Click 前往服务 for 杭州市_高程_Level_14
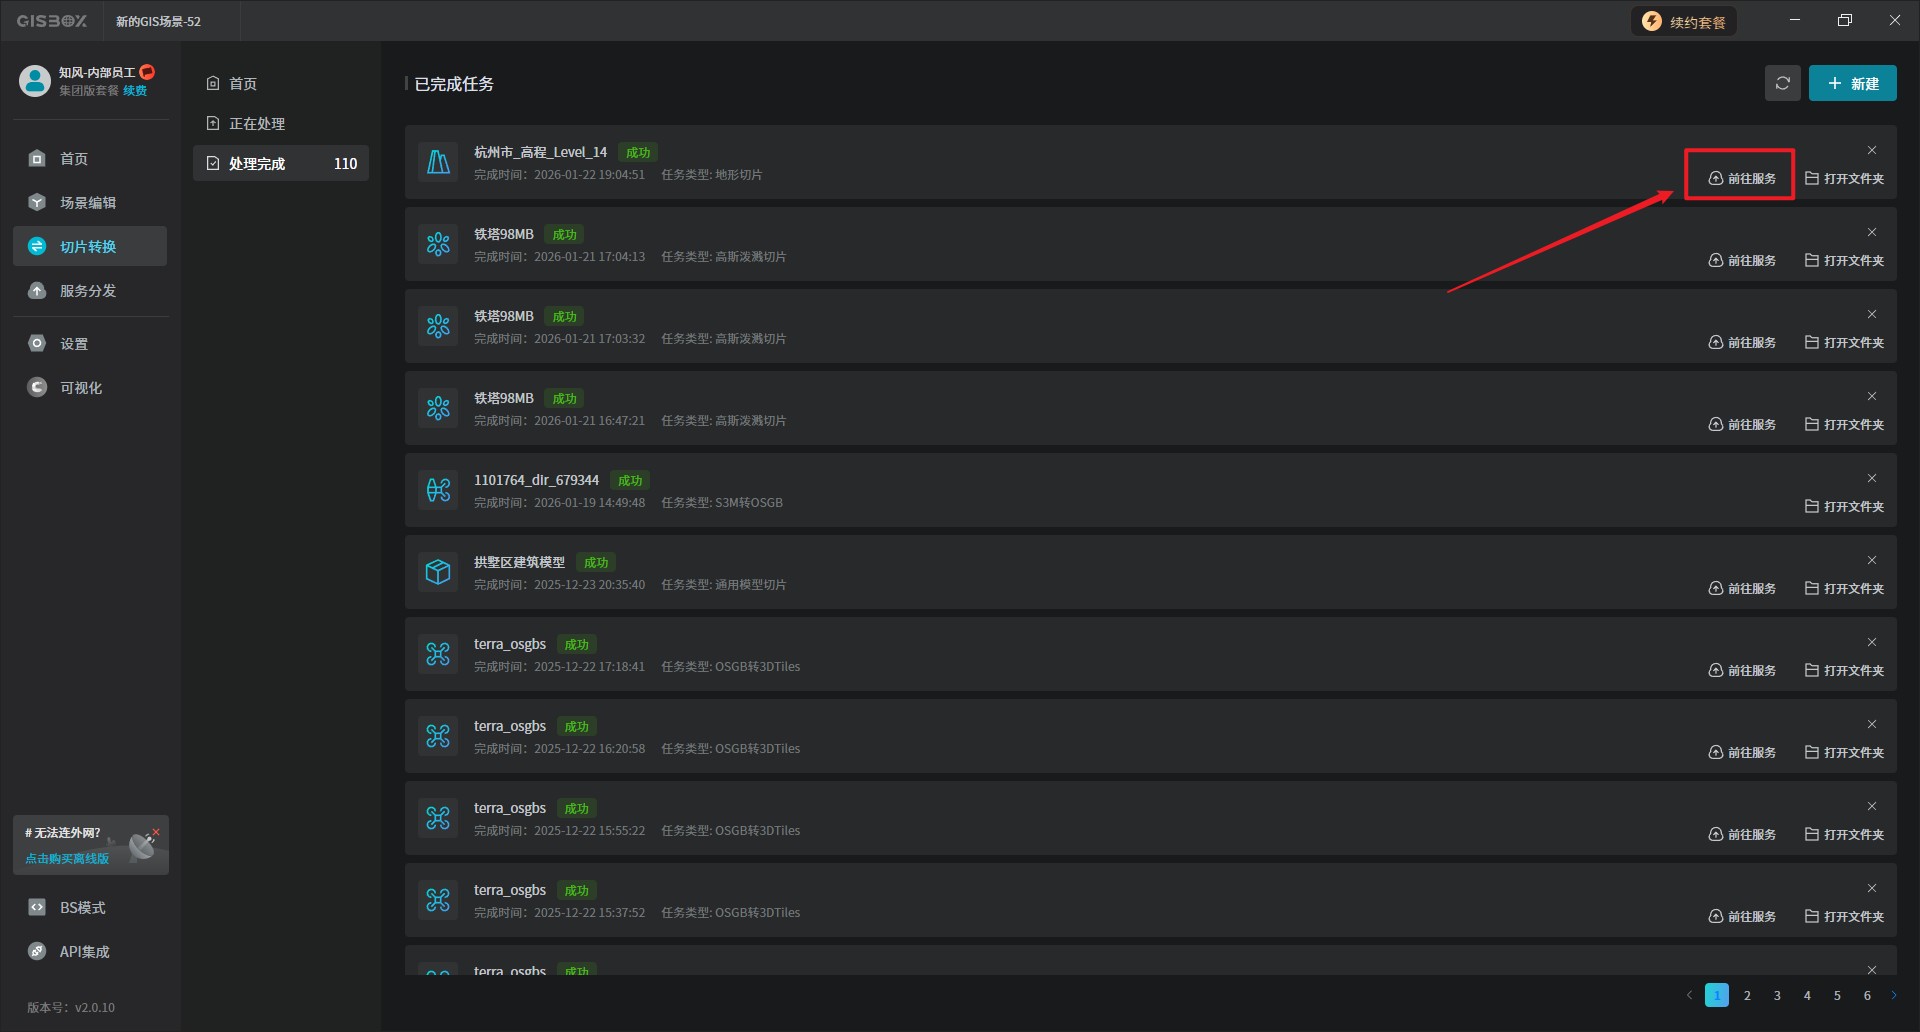Viewport: 1920px width, 1032px height. point(1741,178)
